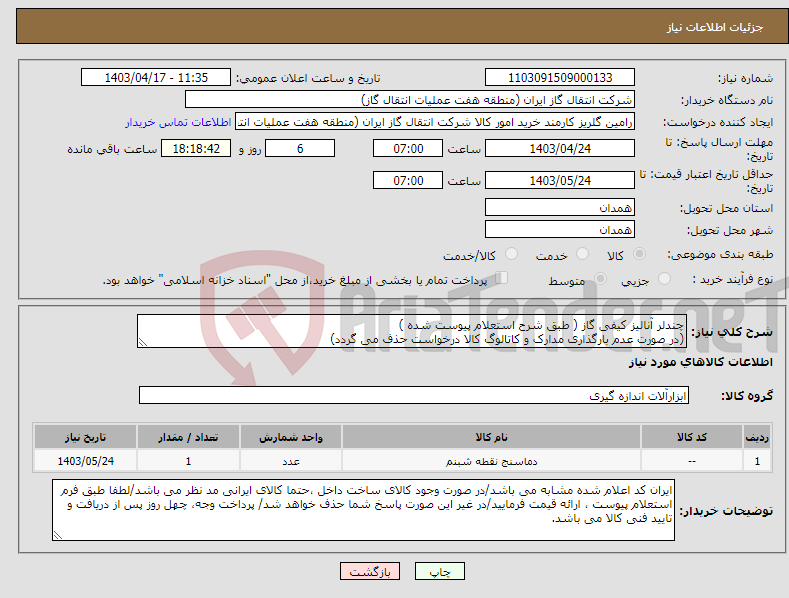
Task: Click the resize grip of buyer notes area
Action: tap(57, 536)
